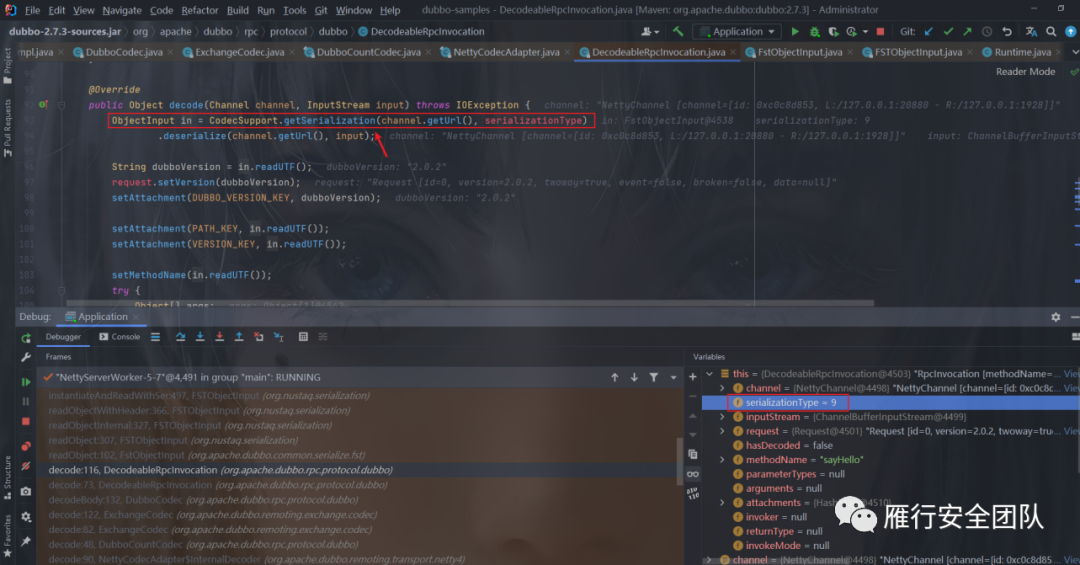Viewport: 1080px width, 565px height.
Task: Collapse the 'this' variable node
Action: pos(709,374)
